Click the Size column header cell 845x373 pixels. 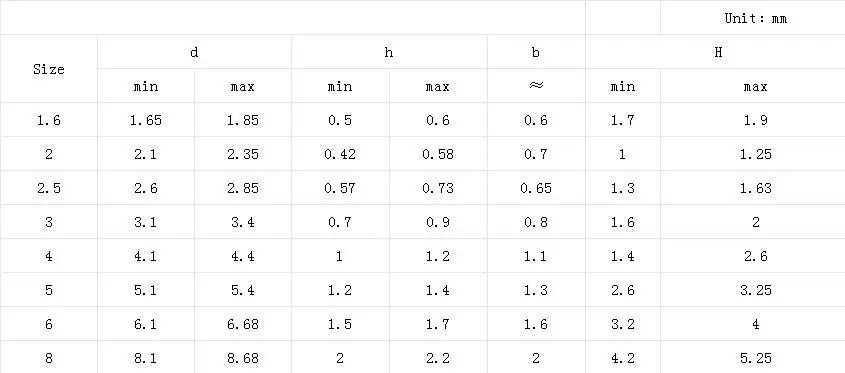tap(49, 69)
